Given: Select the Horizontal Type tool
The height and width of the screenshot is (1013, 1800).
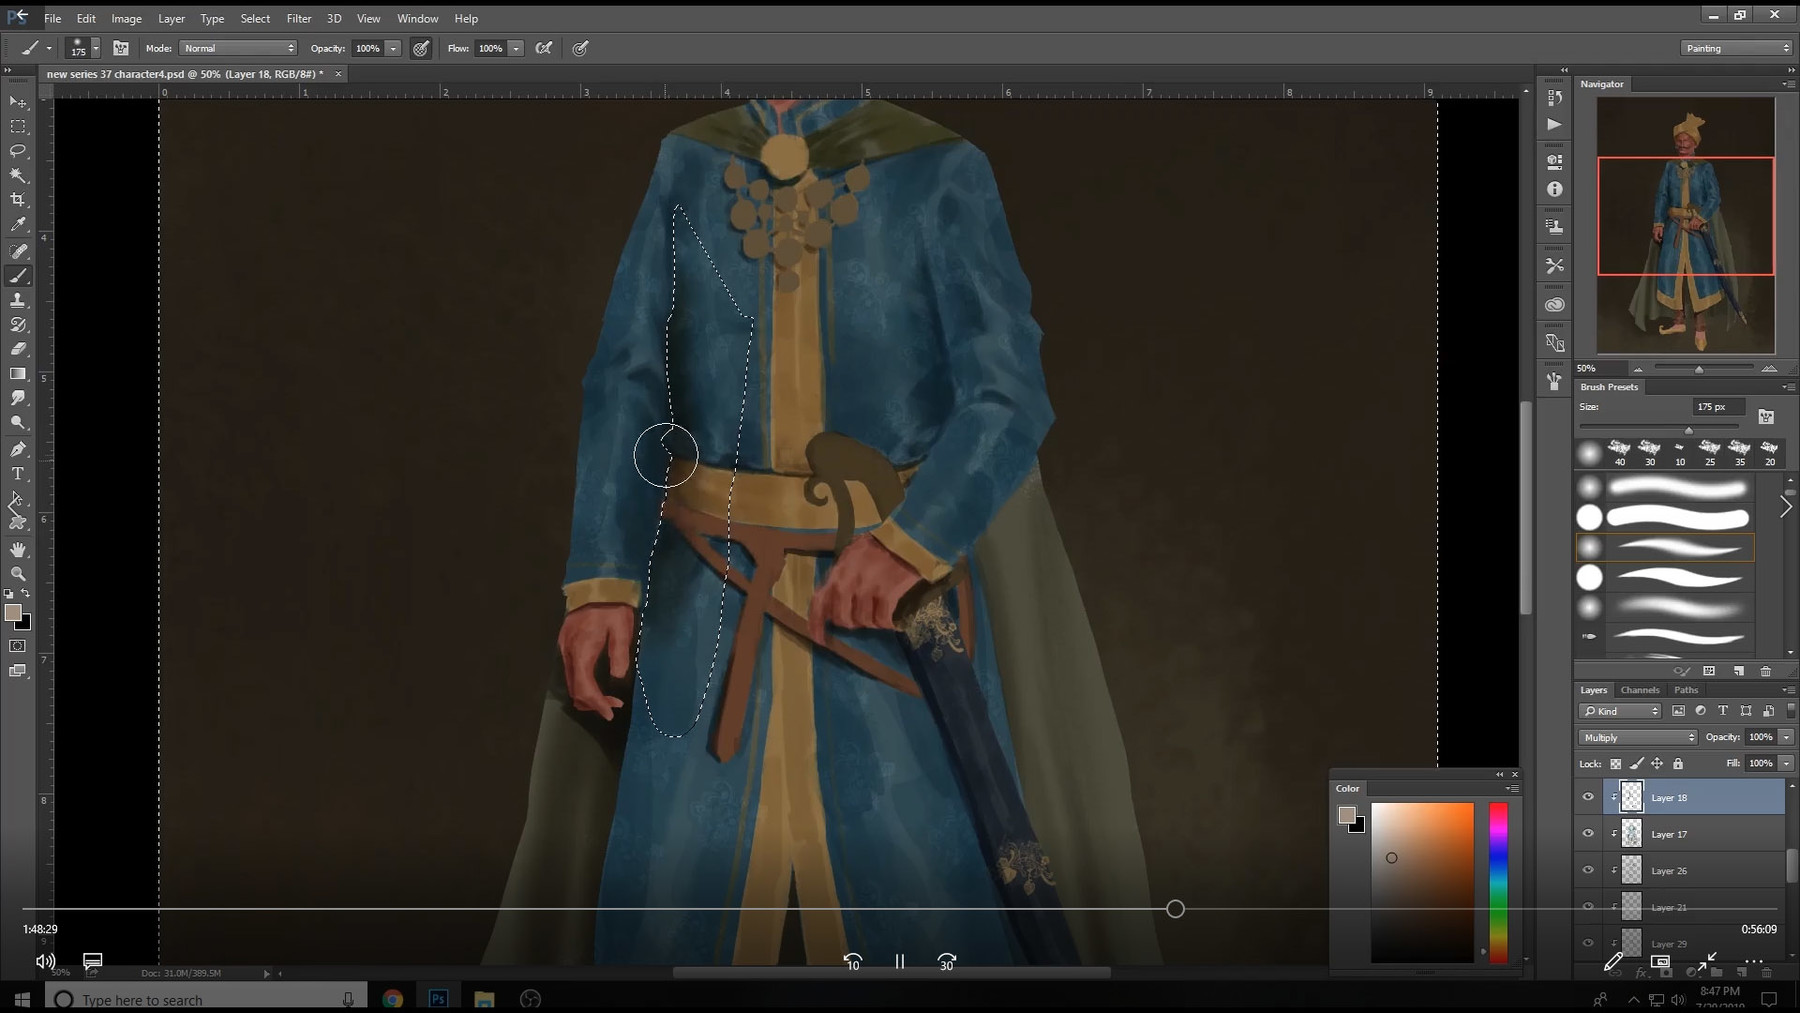Looking at the screenshot, I should (x=18, y=472).
